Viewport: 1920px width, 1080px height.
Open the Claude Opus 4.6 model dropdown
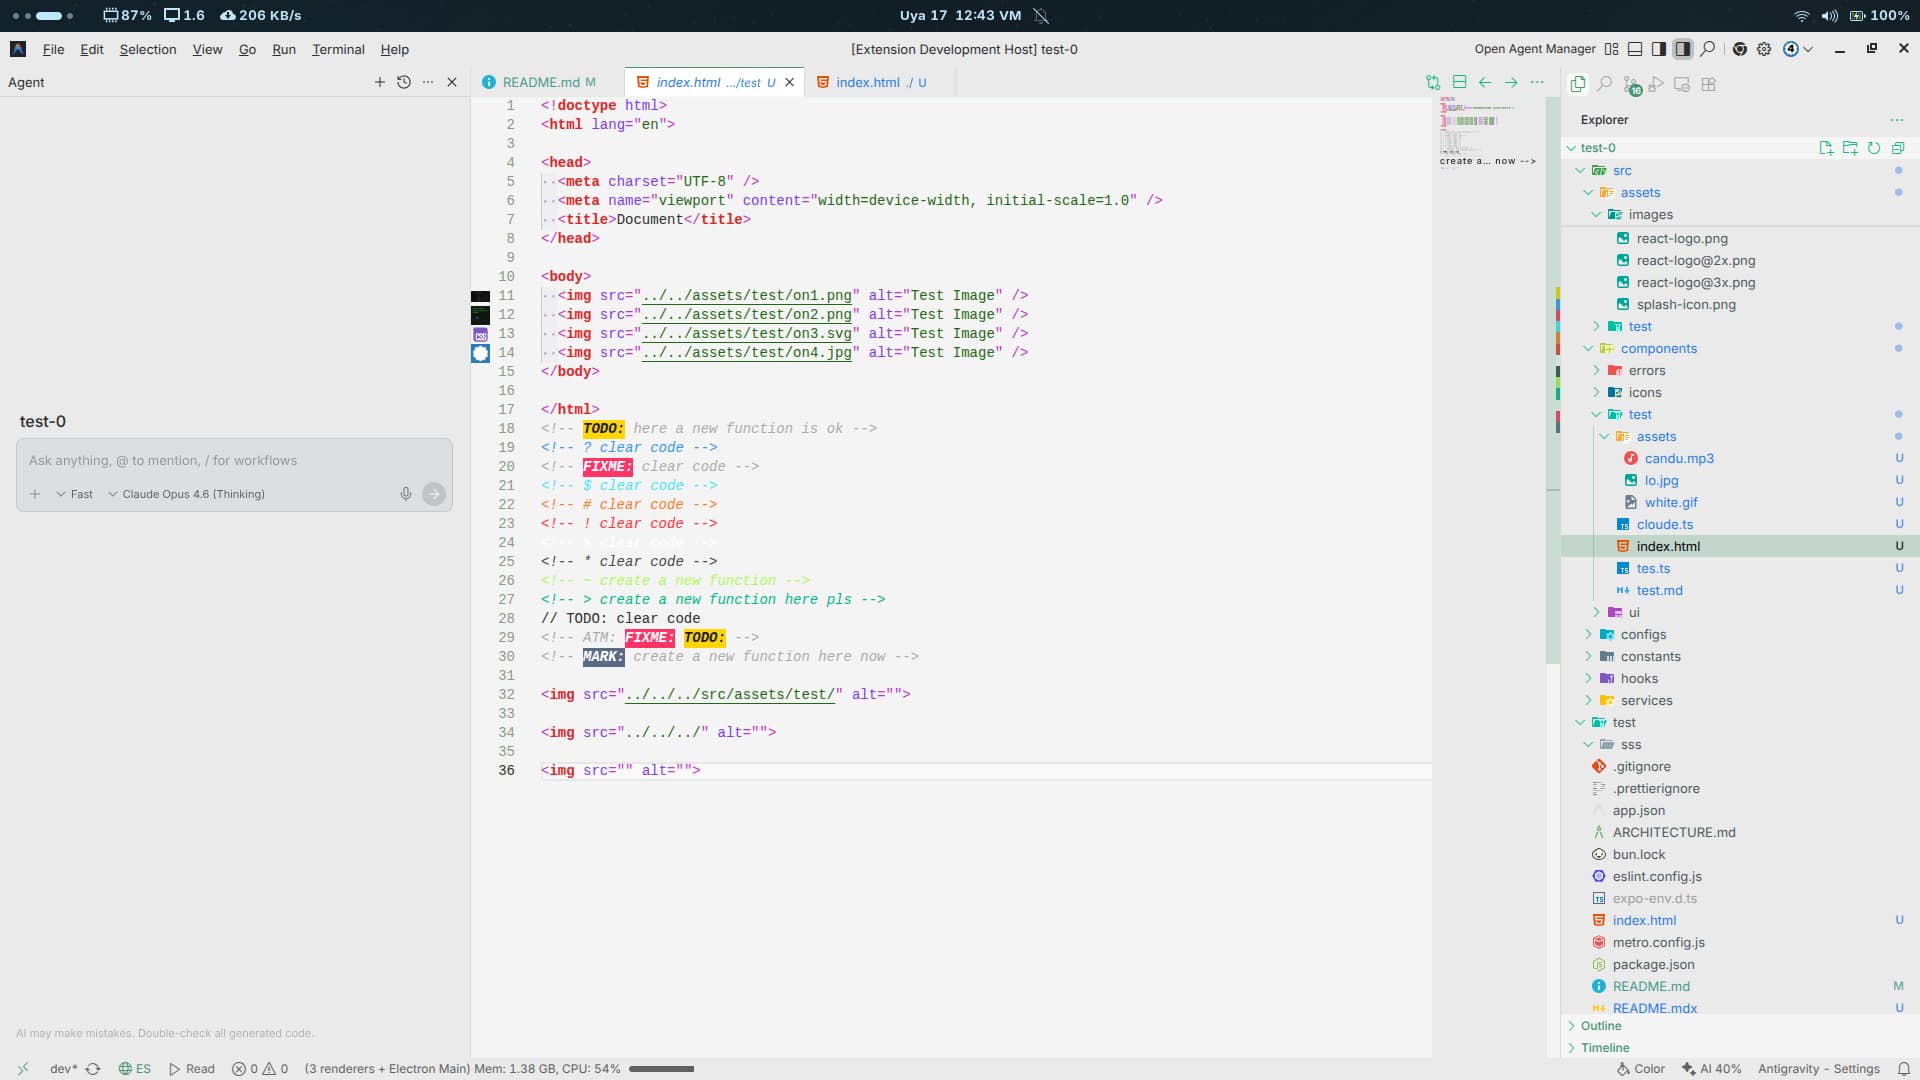(x=186, y=494)
